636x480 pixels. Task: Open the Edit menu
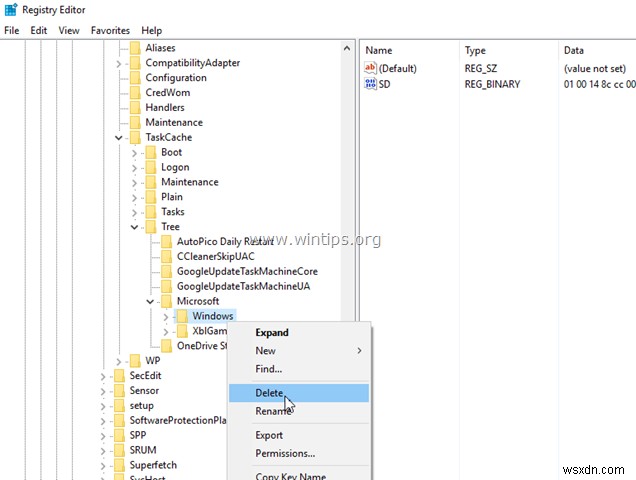coord(39,30)
